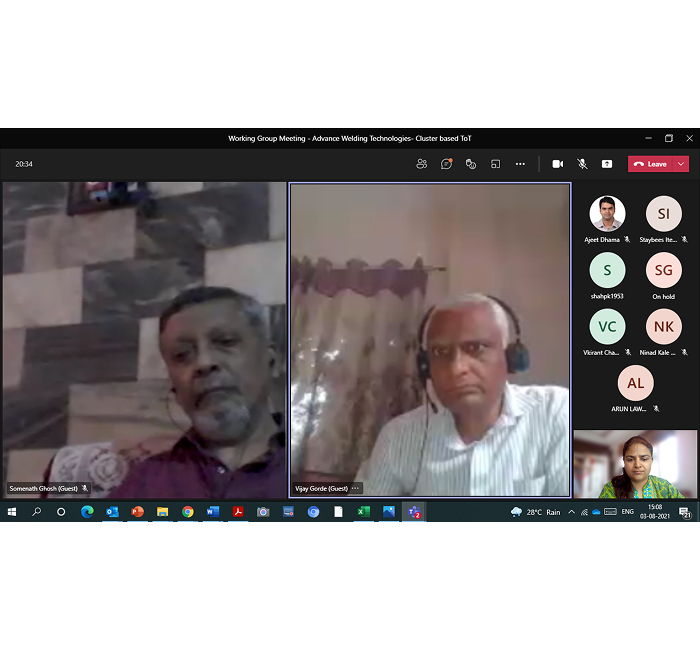
Task: Unmute the microphone
Action: [582, 164]
